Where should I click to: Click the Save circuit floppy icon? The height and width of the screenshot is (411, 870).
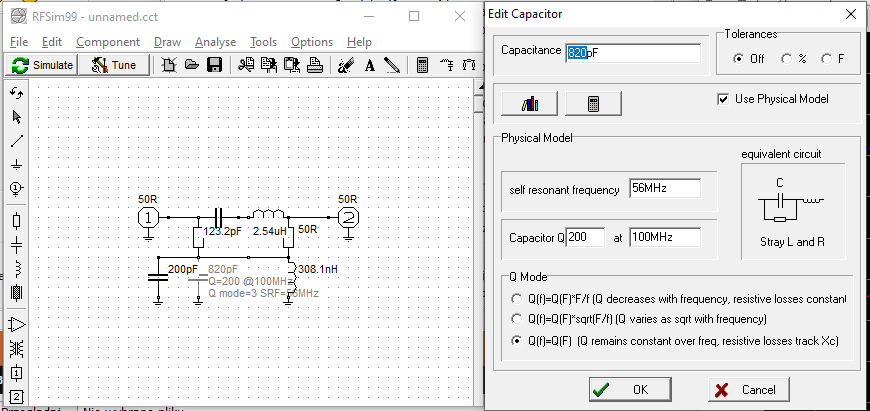point(214,66)
